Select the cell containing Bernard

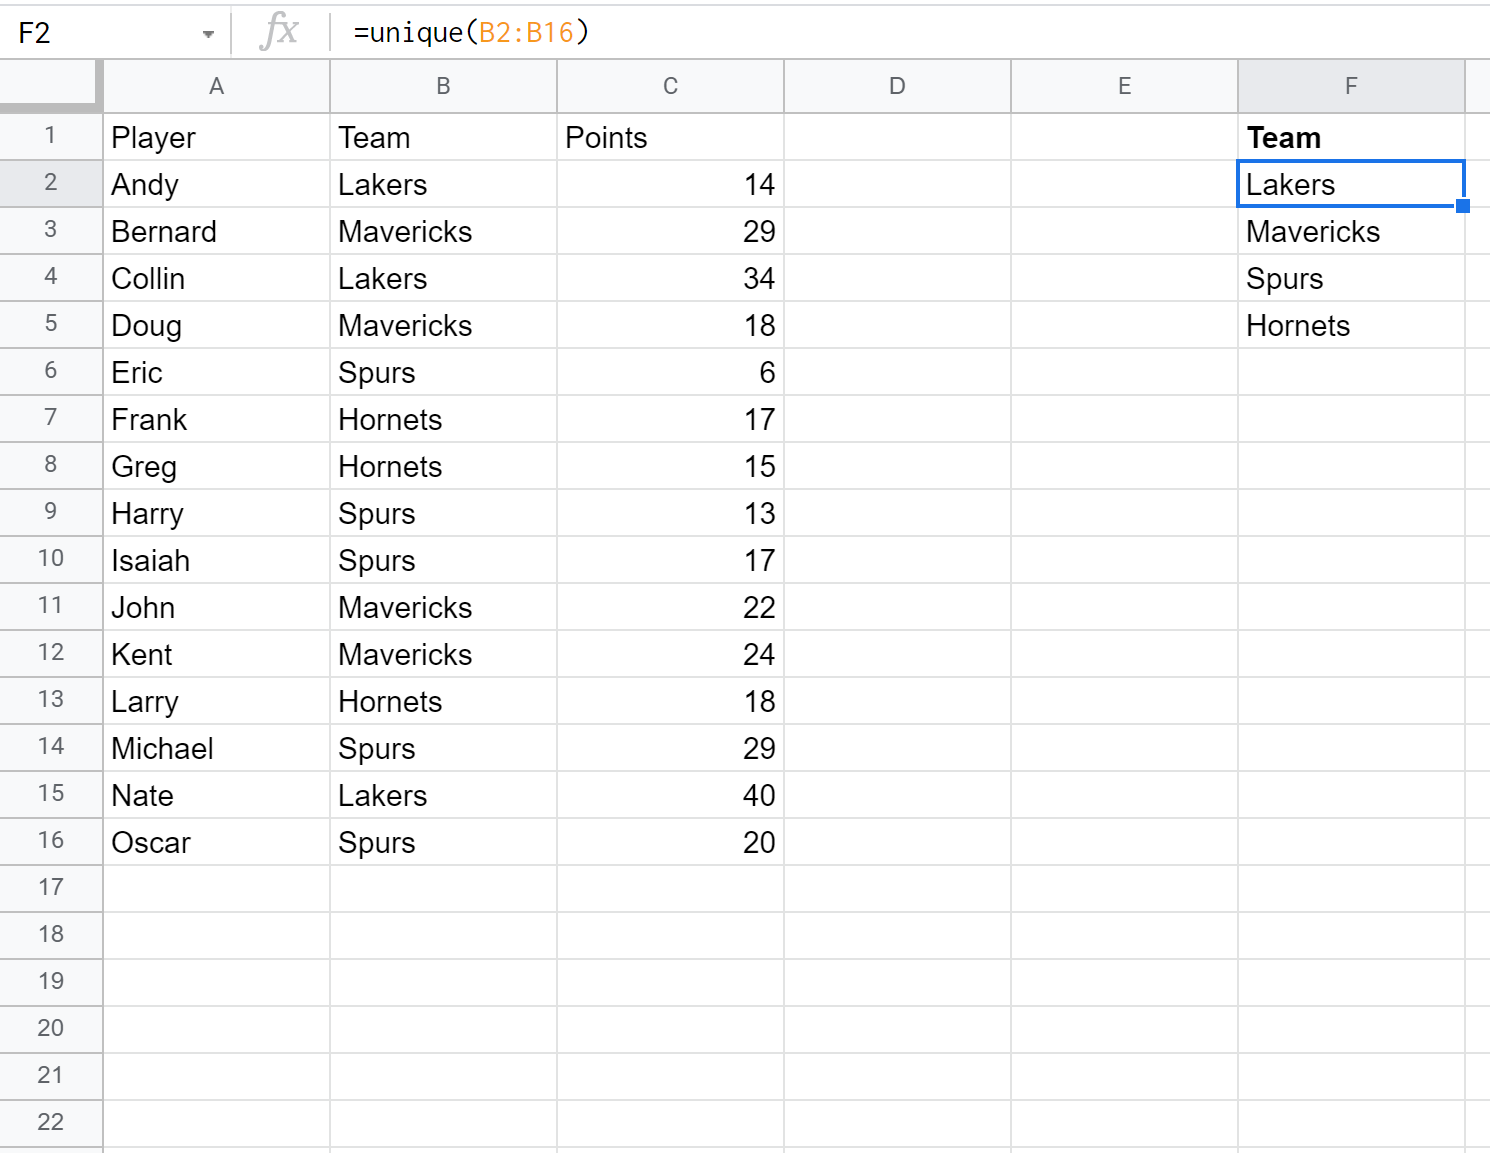(x=216, y=231)
